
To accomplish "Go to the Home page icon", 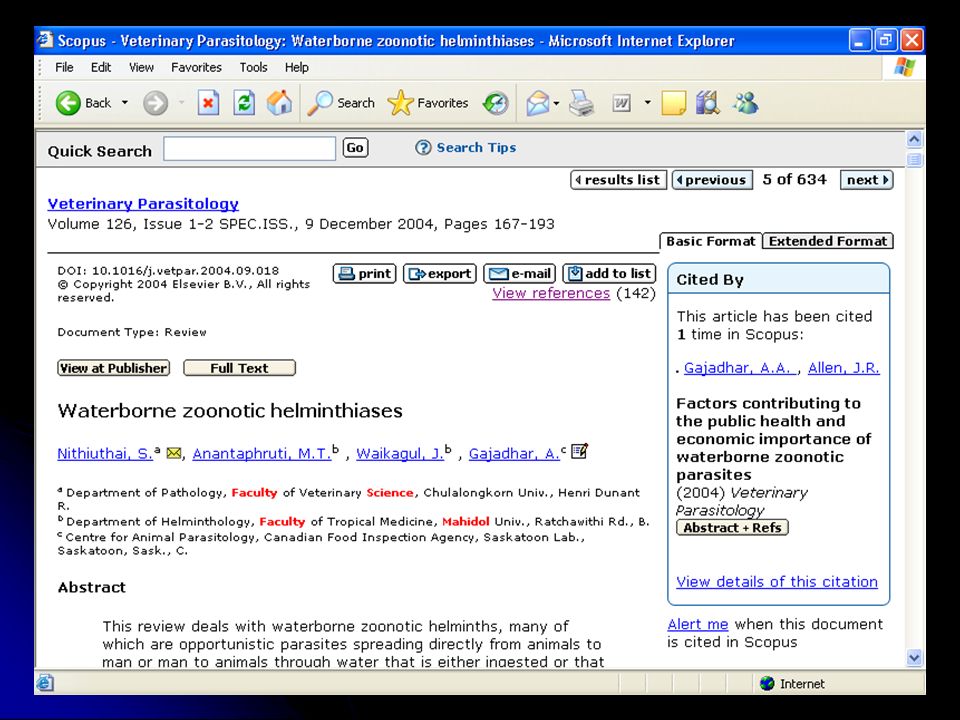I will pyautogui.click(x=279, y=103).
